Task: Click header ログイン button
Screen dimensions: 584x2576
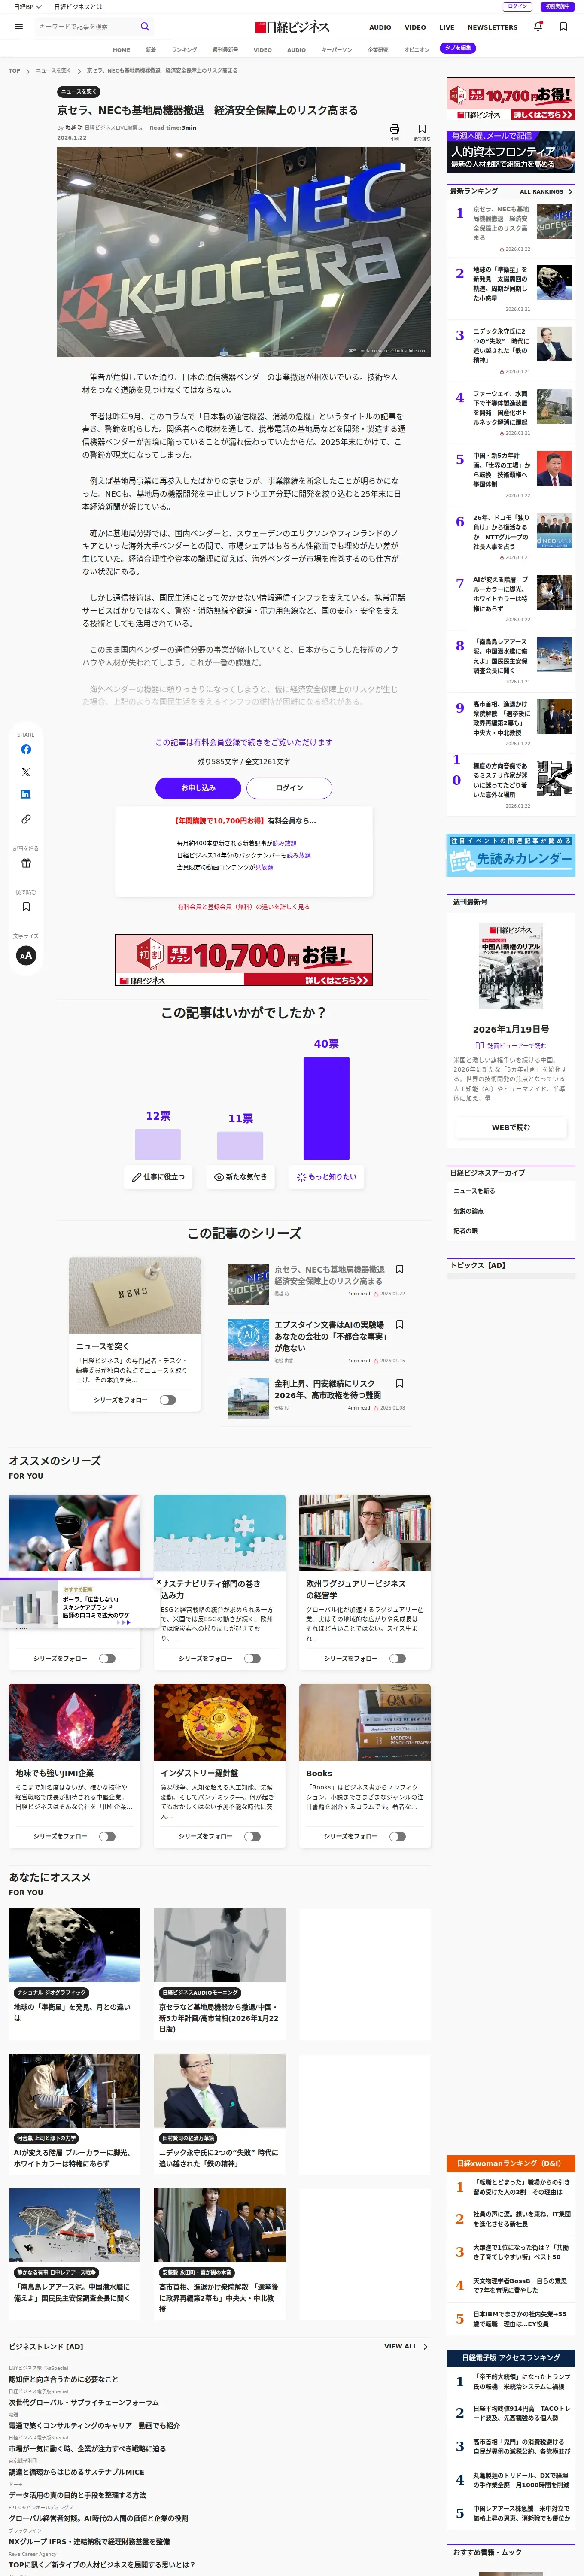Action: click(x=517, y=7)
